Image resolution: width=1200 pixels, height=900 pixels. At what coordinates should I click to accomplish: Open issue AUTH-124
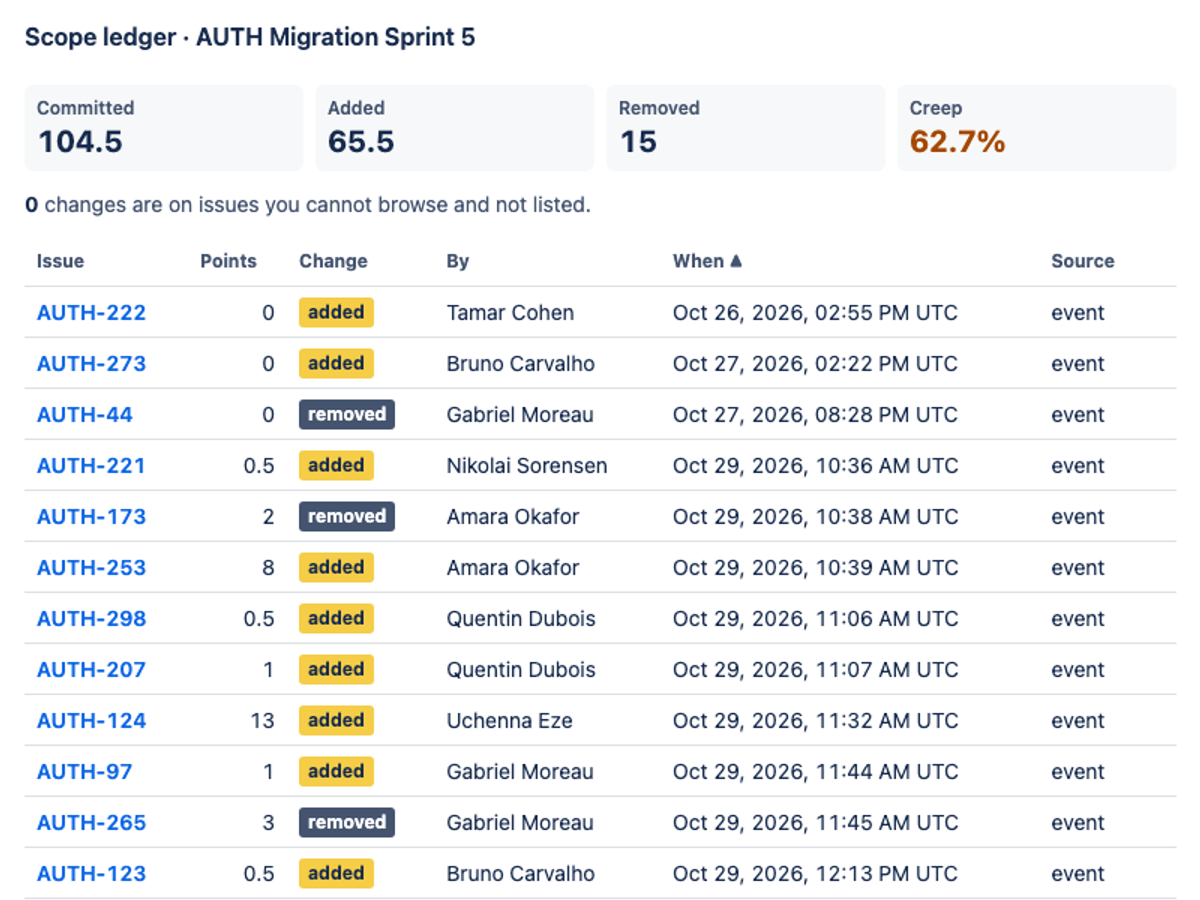click(91, 721)
